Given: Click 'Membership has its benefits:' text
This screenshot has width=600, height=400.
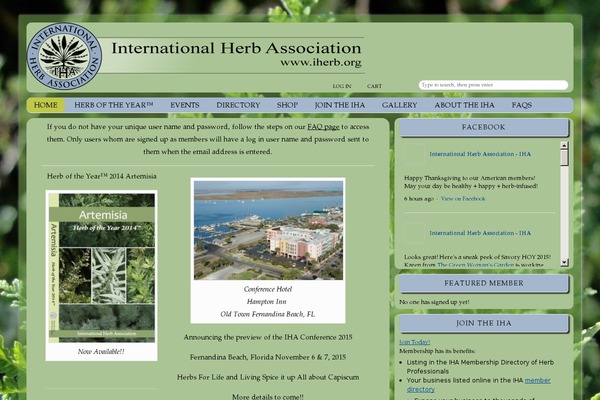Looking at the screenshot, I should point(437,351).
